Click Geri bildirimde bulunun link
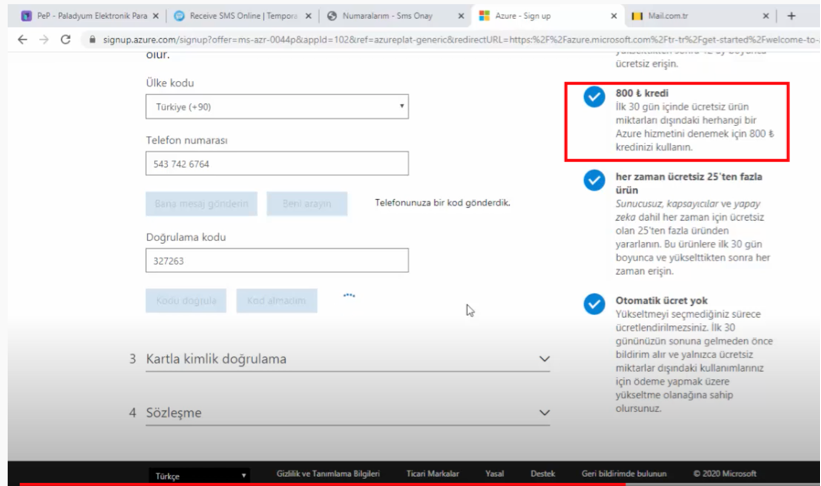The image size is (821, 486). click(624, 473)
